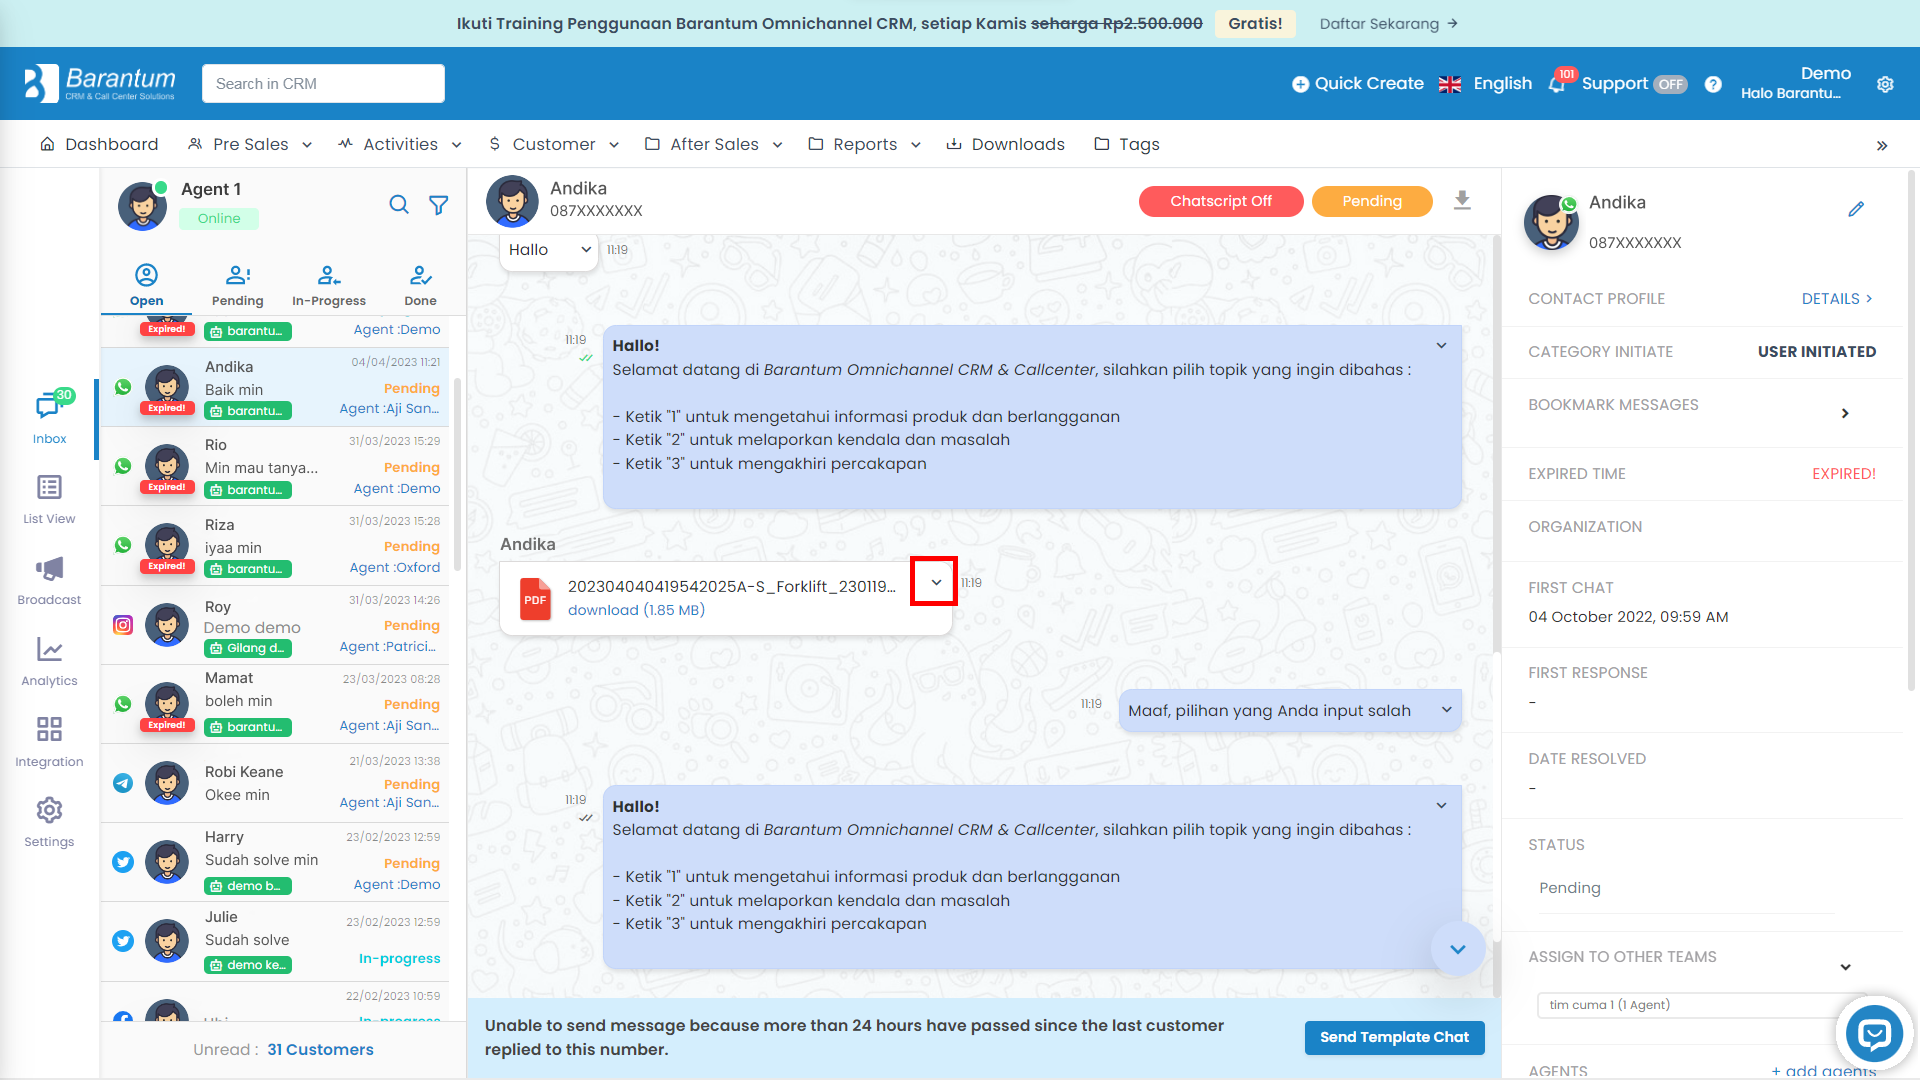Select team 'tim cuma 1 (1 Agent)' field
This screenshot has width=1920, height=1080.
1700,1005
